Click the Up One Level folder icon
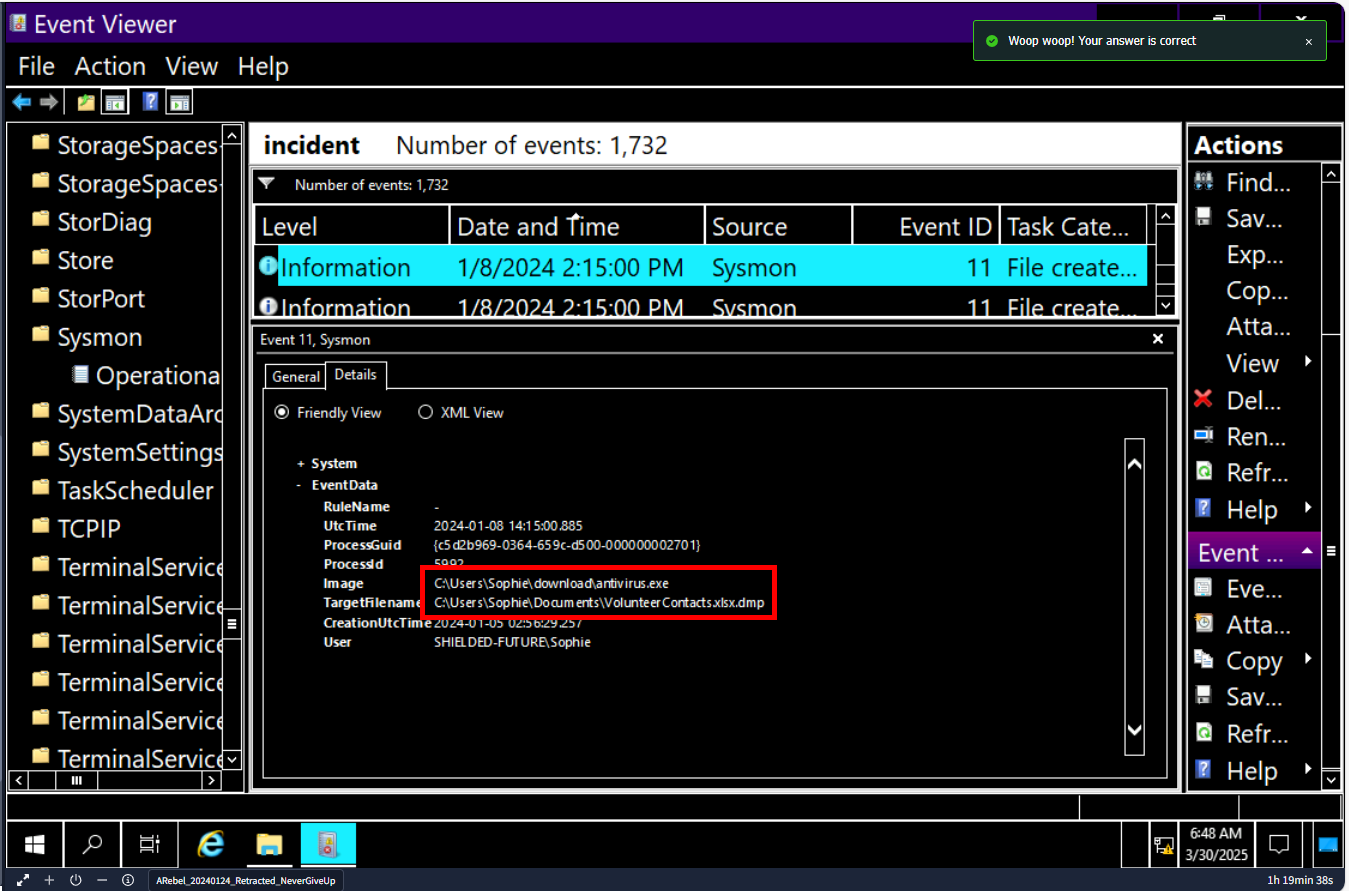Viewport: 1349px width, 891px height. pos(87,102)
